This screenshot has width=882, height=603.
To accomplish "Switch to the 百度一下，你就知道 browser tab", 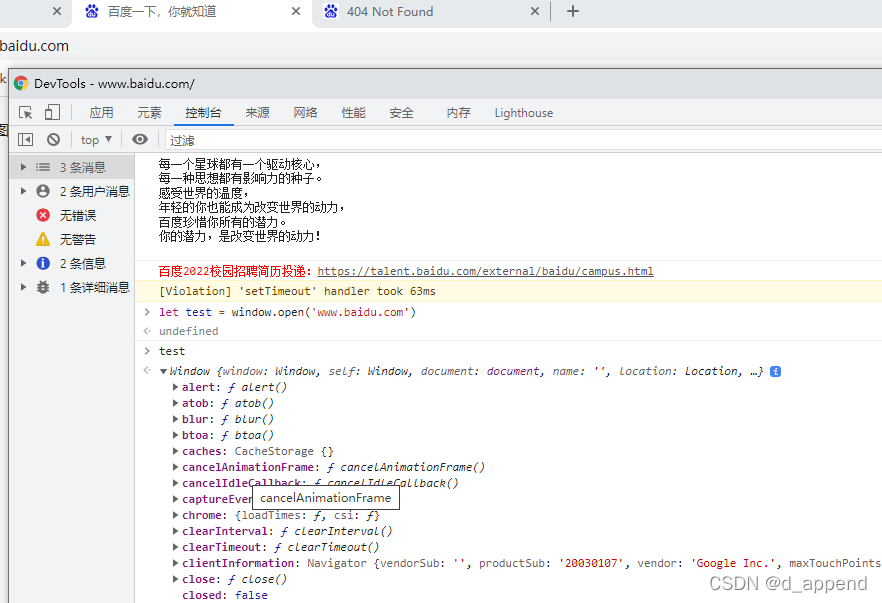I will pos(191,12).
